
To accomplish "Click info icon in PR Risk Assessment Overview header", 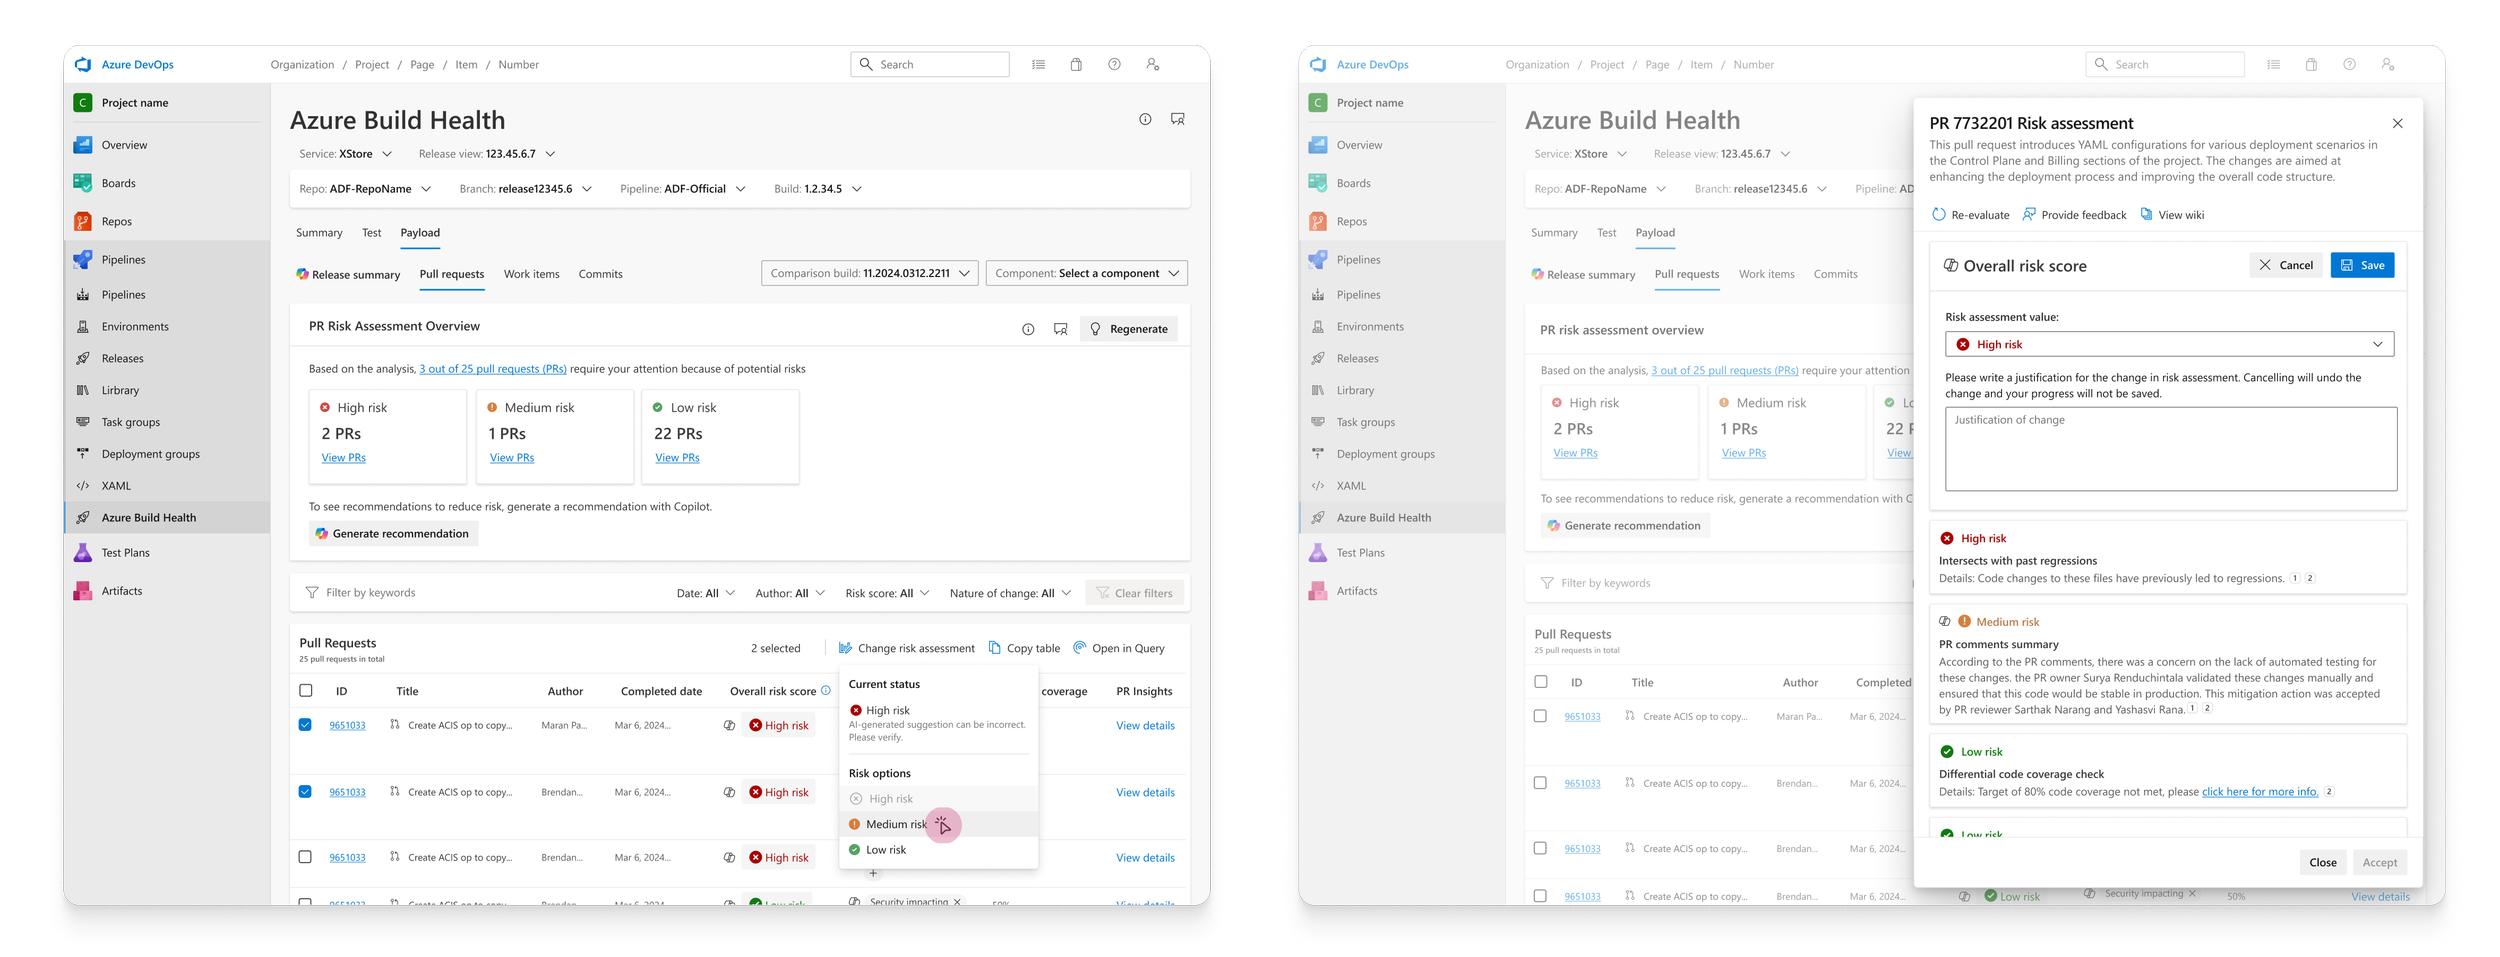I will pyautogui.click(x=1028, y=329).
